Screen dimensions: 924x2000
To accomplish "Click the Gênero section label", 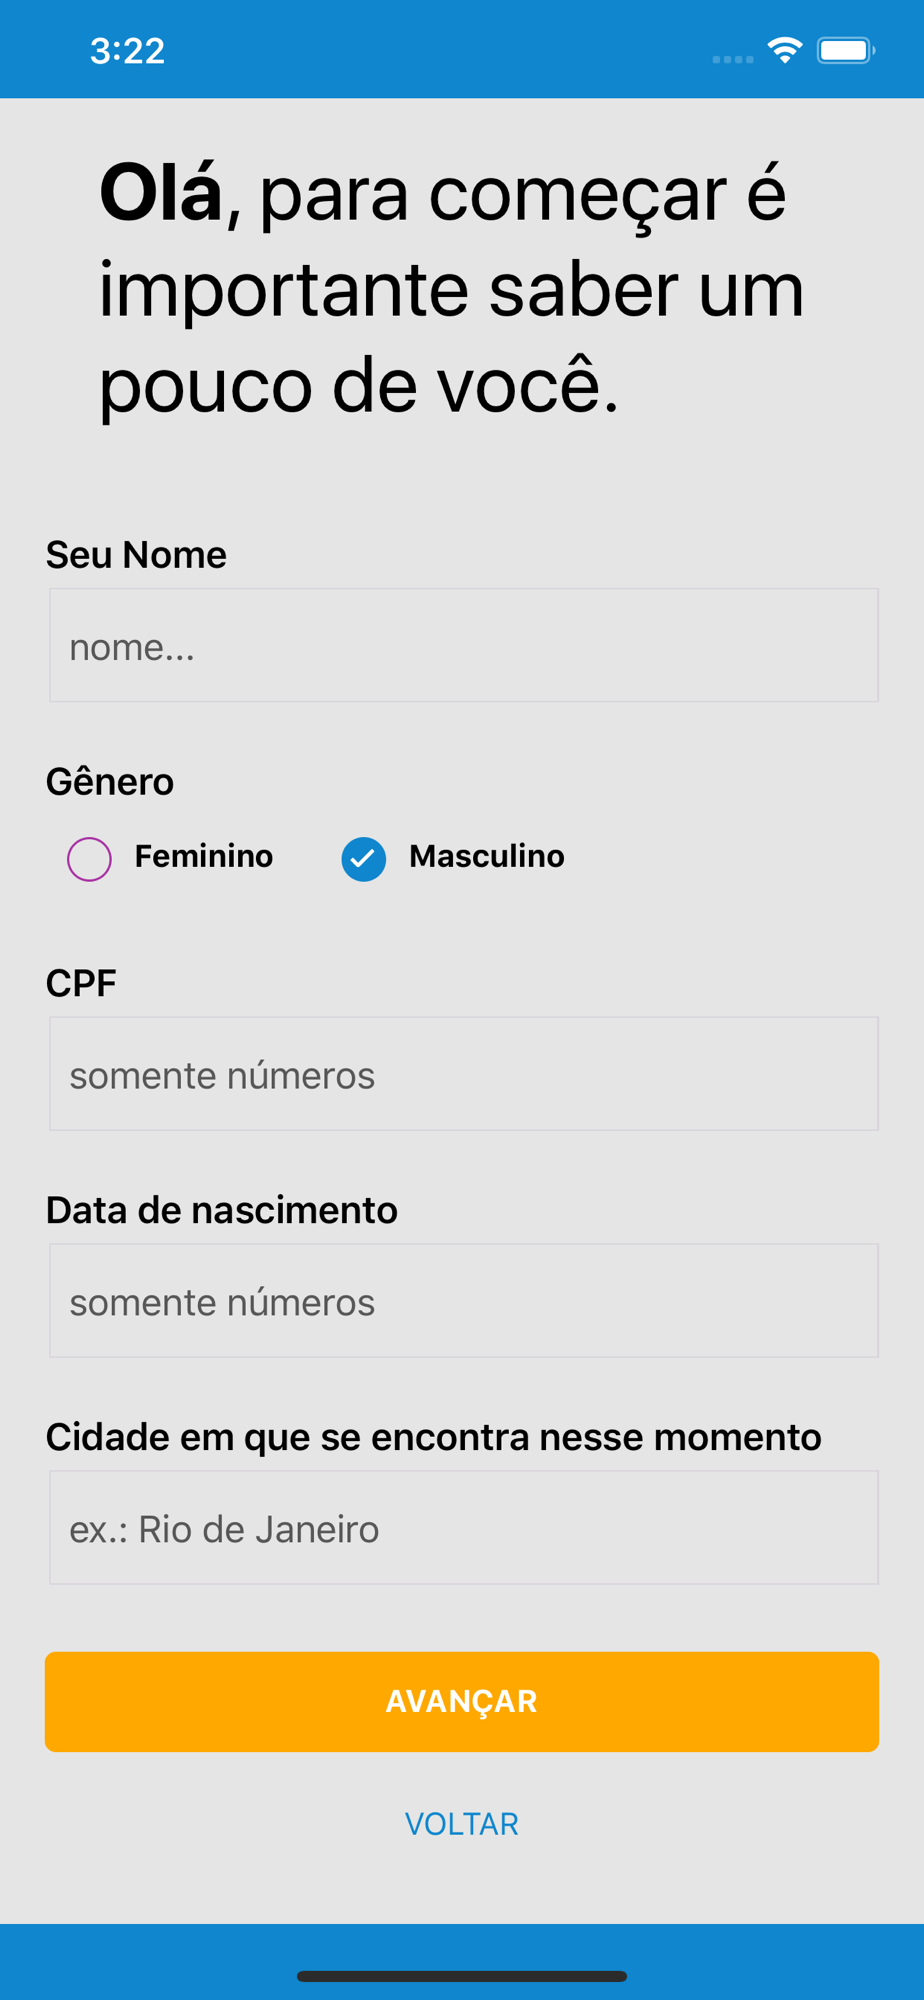I will (x=110, y=782).
